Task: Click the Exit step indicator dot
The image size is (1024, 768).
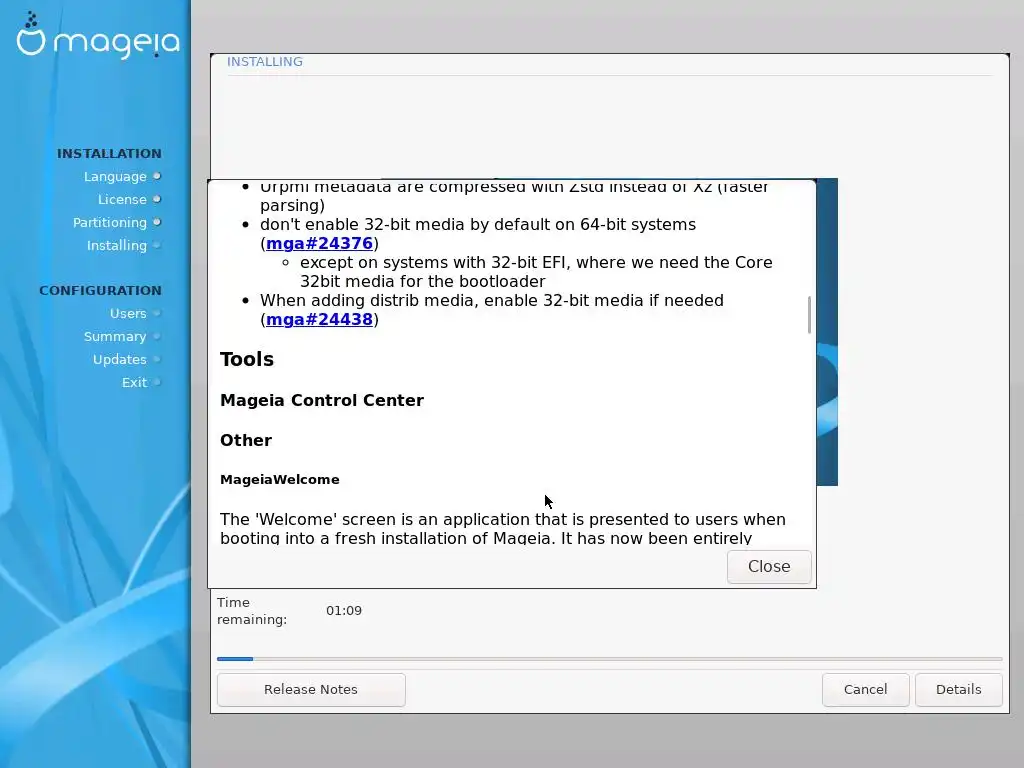Action: [x=157, y=382]
